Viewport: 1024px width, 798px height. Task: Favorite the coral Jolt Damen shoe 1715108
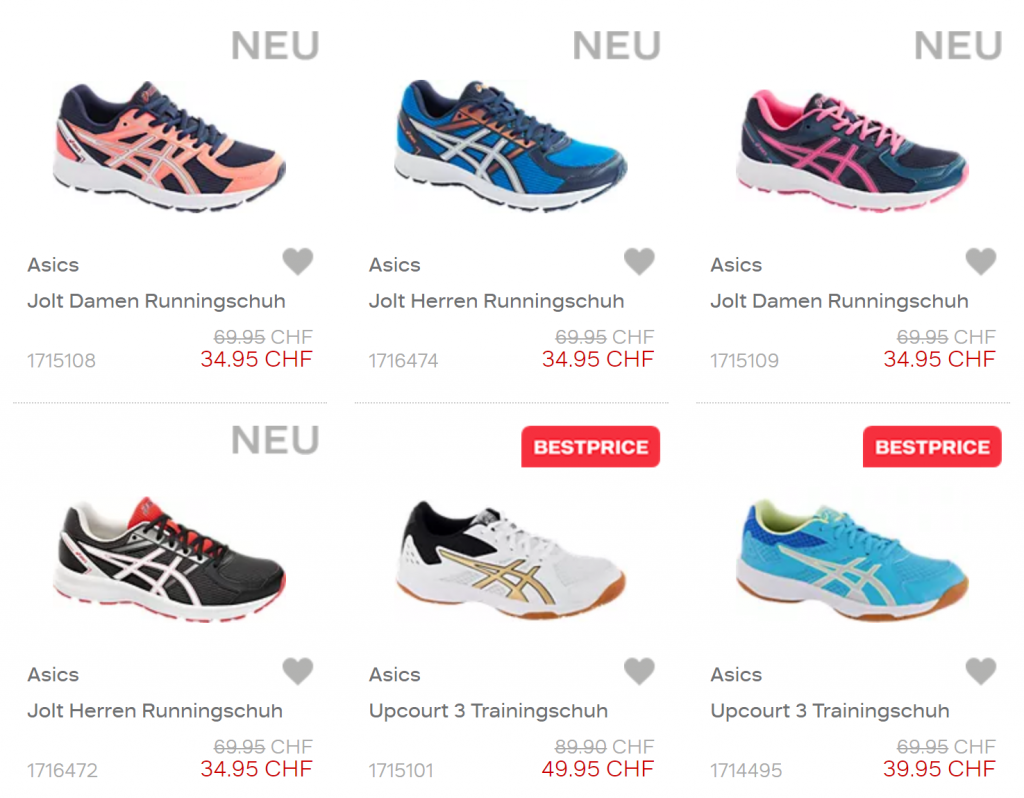(298, 262)
